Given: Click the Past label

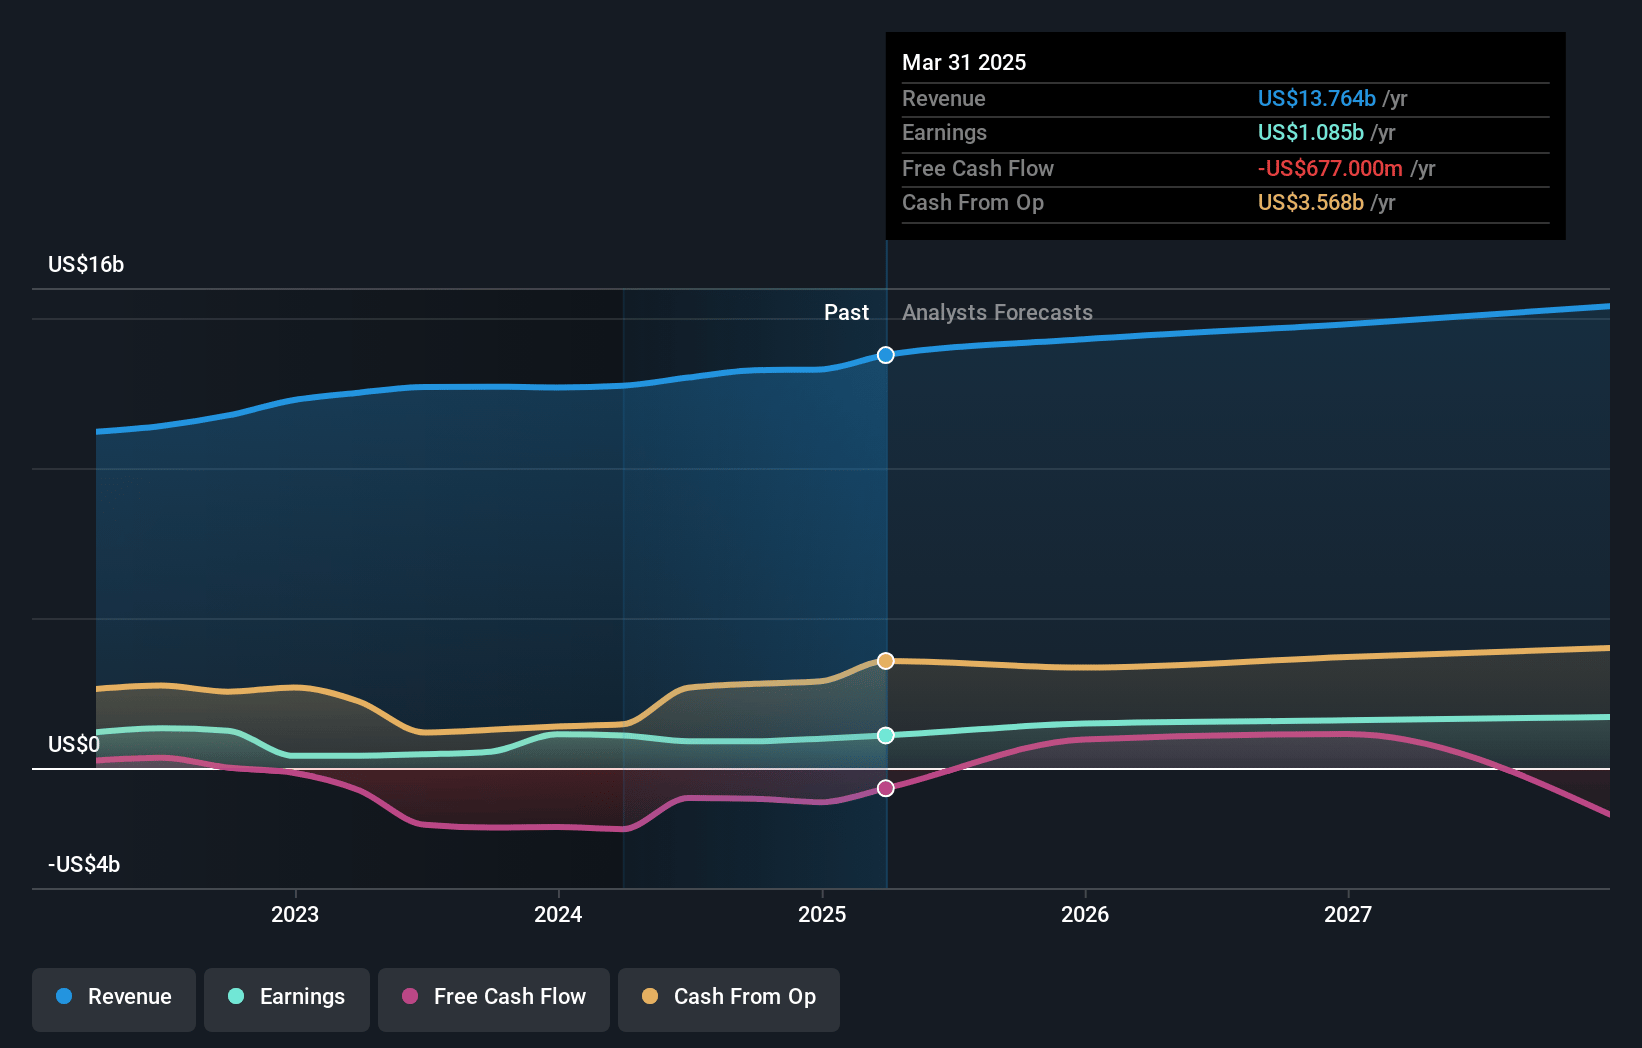Looking at the screenshot, I should click(846, 312).
